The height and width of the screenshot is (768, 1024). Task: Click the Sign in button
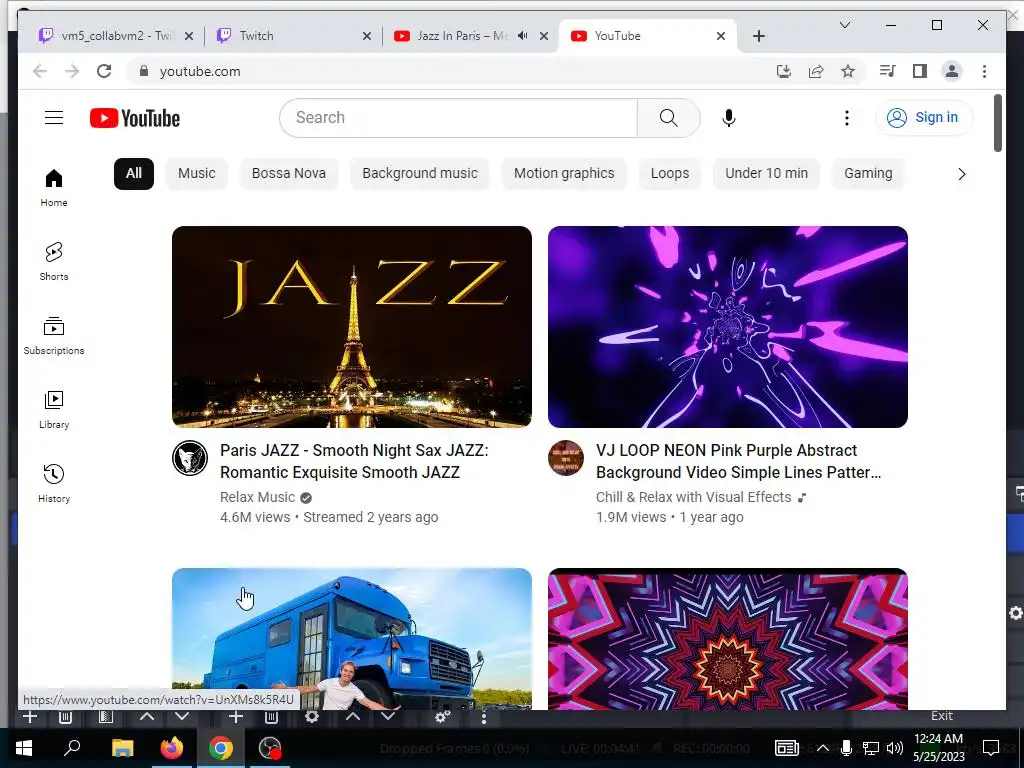coord(923,118)
